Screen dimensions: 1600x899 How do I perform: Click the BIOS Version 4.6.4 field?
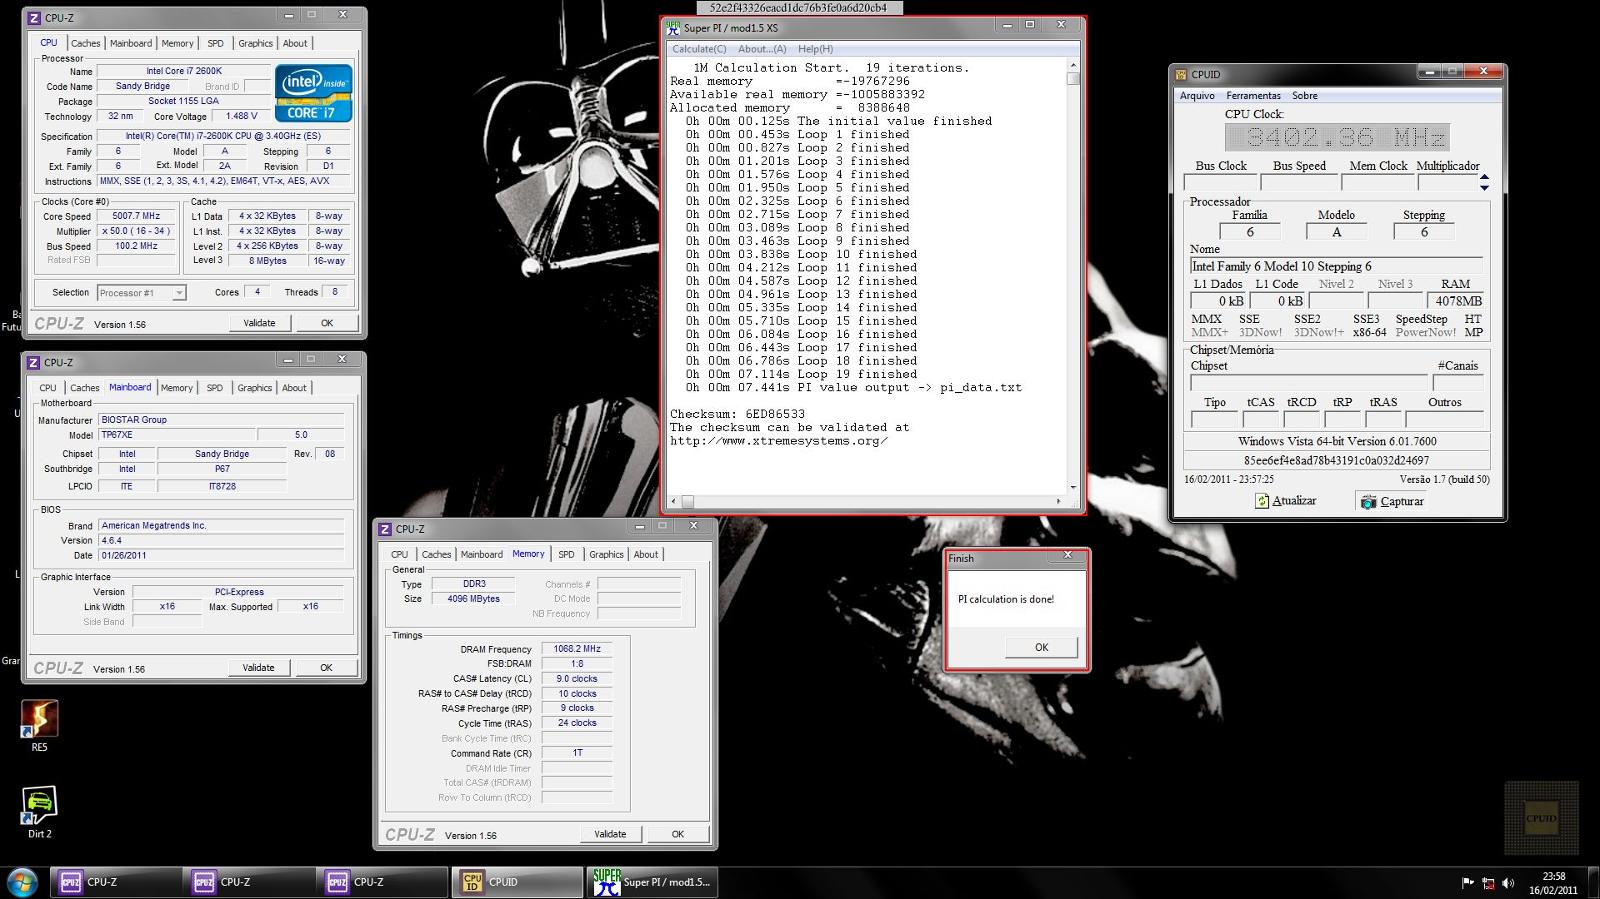(221, 540)
